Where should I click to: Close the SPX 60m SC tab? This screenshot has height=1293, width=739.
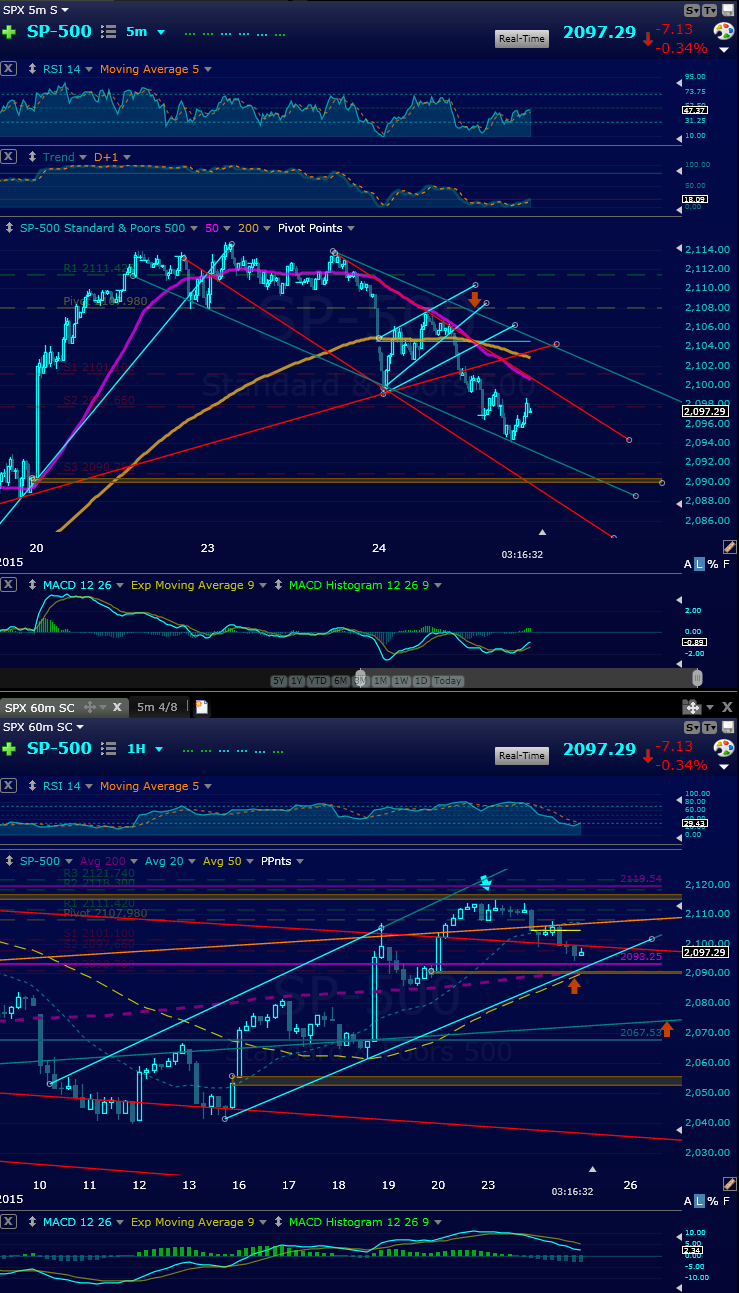pos(117,707)
